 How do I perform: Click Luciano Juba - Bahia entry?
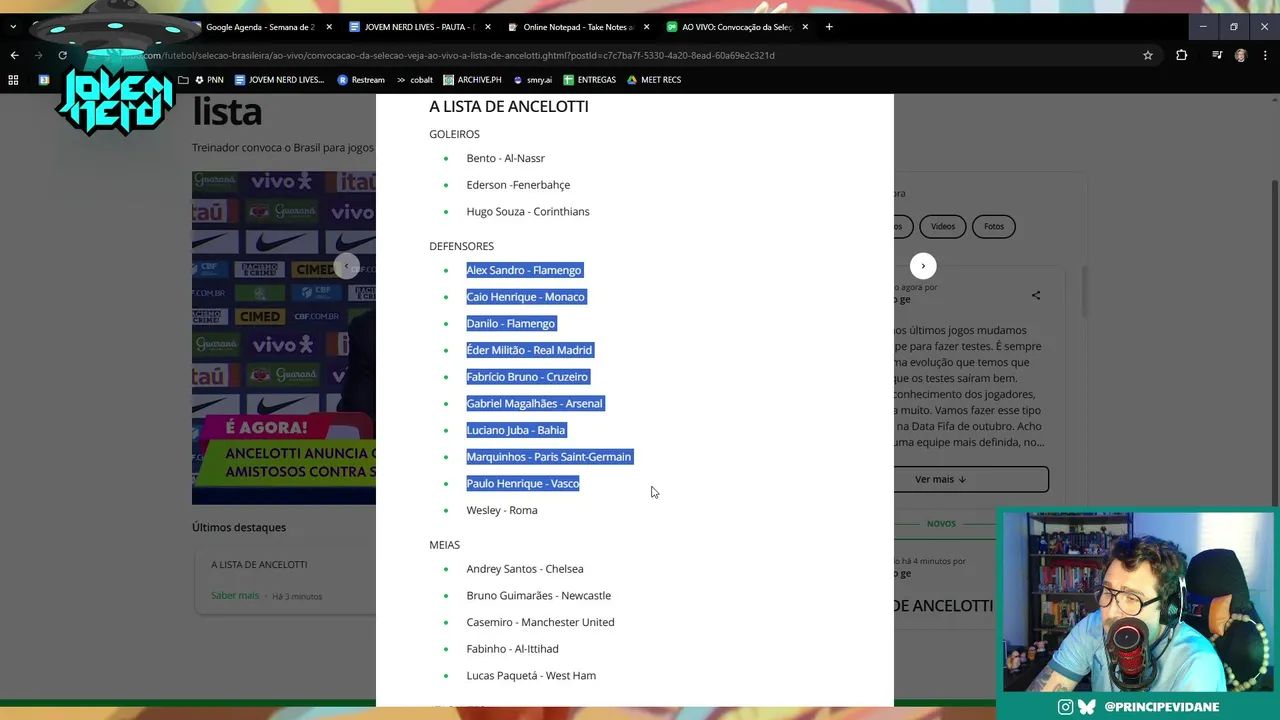(515, 430)
